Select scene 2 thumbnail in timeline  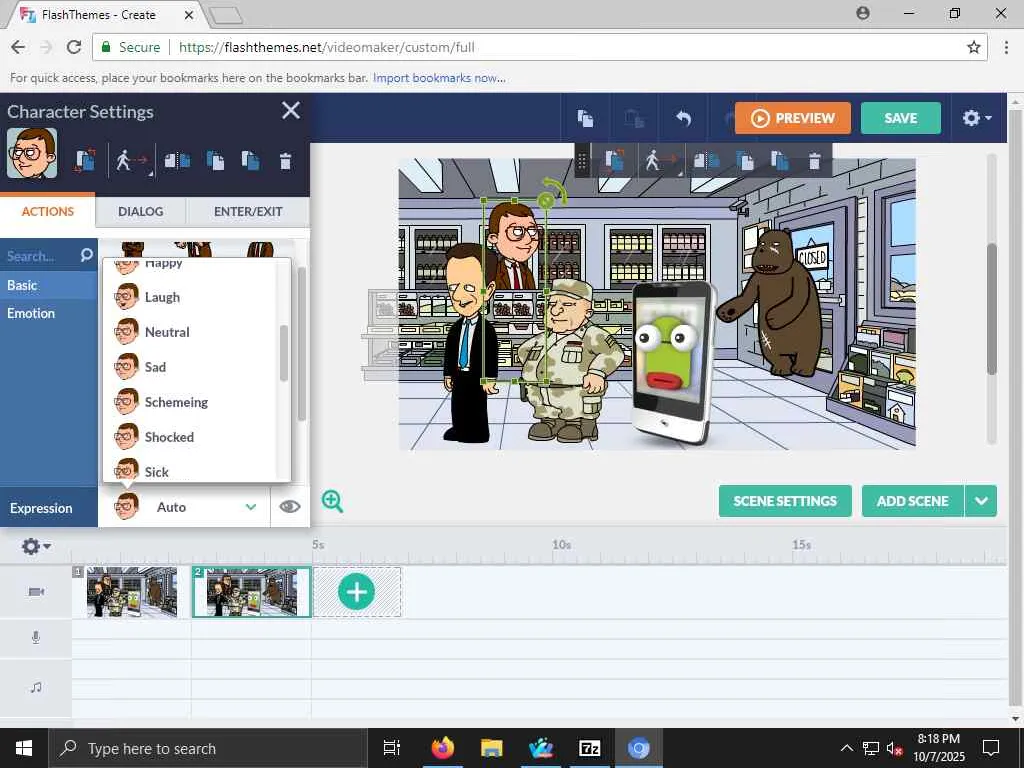coord(251,592)
